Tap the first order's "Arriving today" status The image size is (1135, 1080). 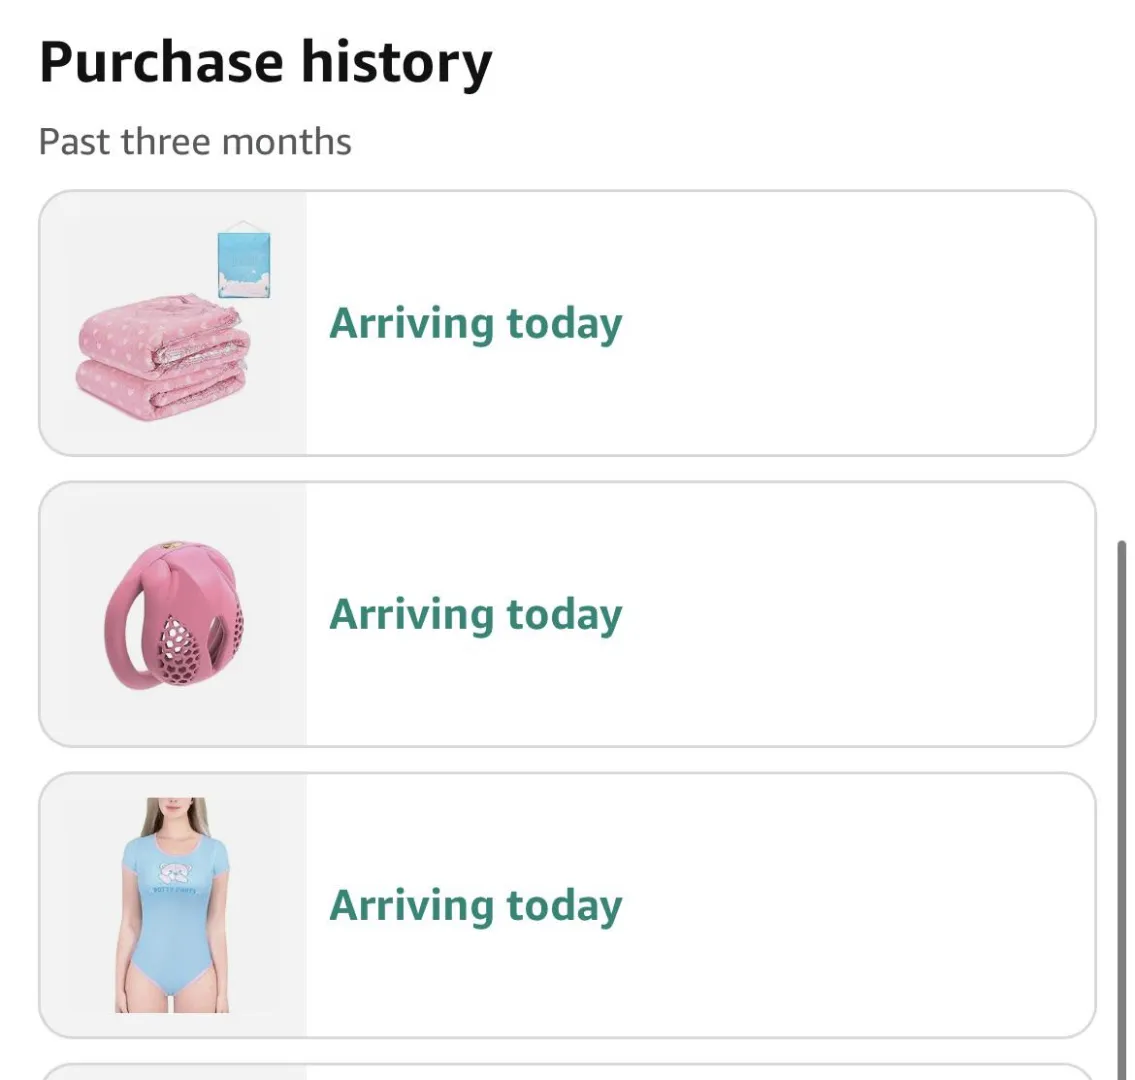476,324
